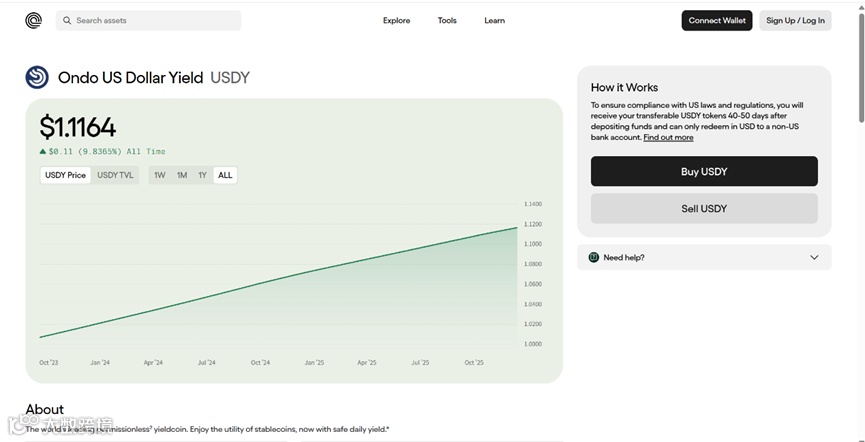Click the page vertical scrollbar thumb
This screenshot has width=865, height=442.
coord(861,66)
